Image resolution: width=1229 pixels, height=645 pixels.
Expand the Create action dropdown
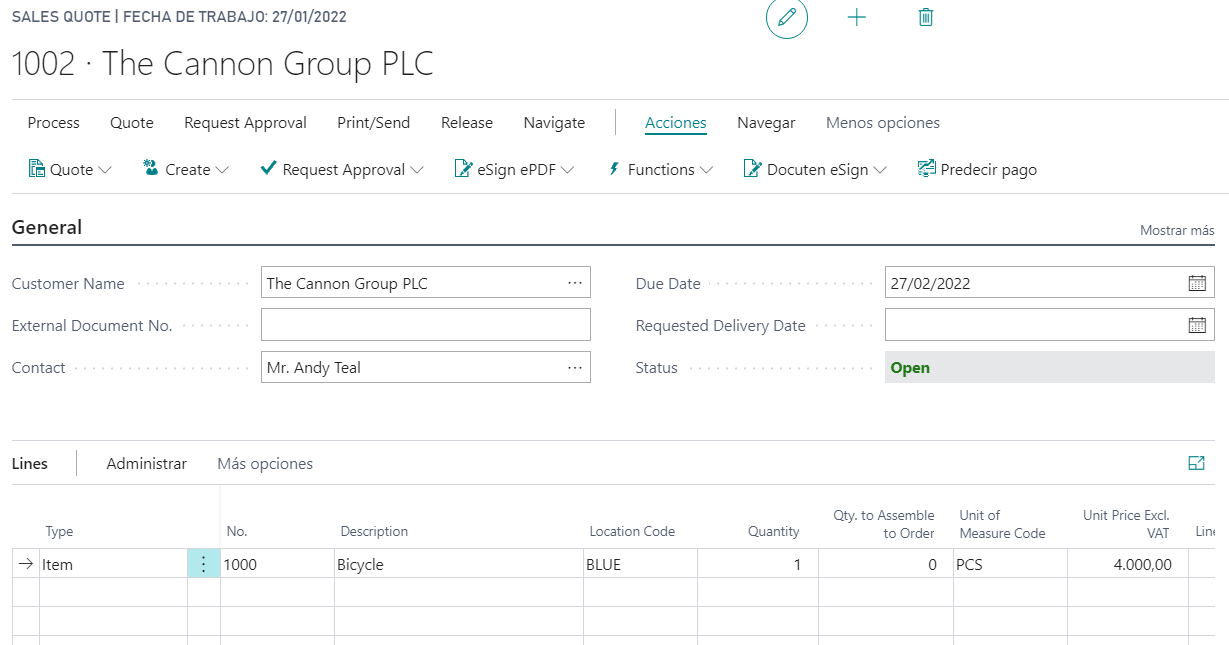(222, 170)
